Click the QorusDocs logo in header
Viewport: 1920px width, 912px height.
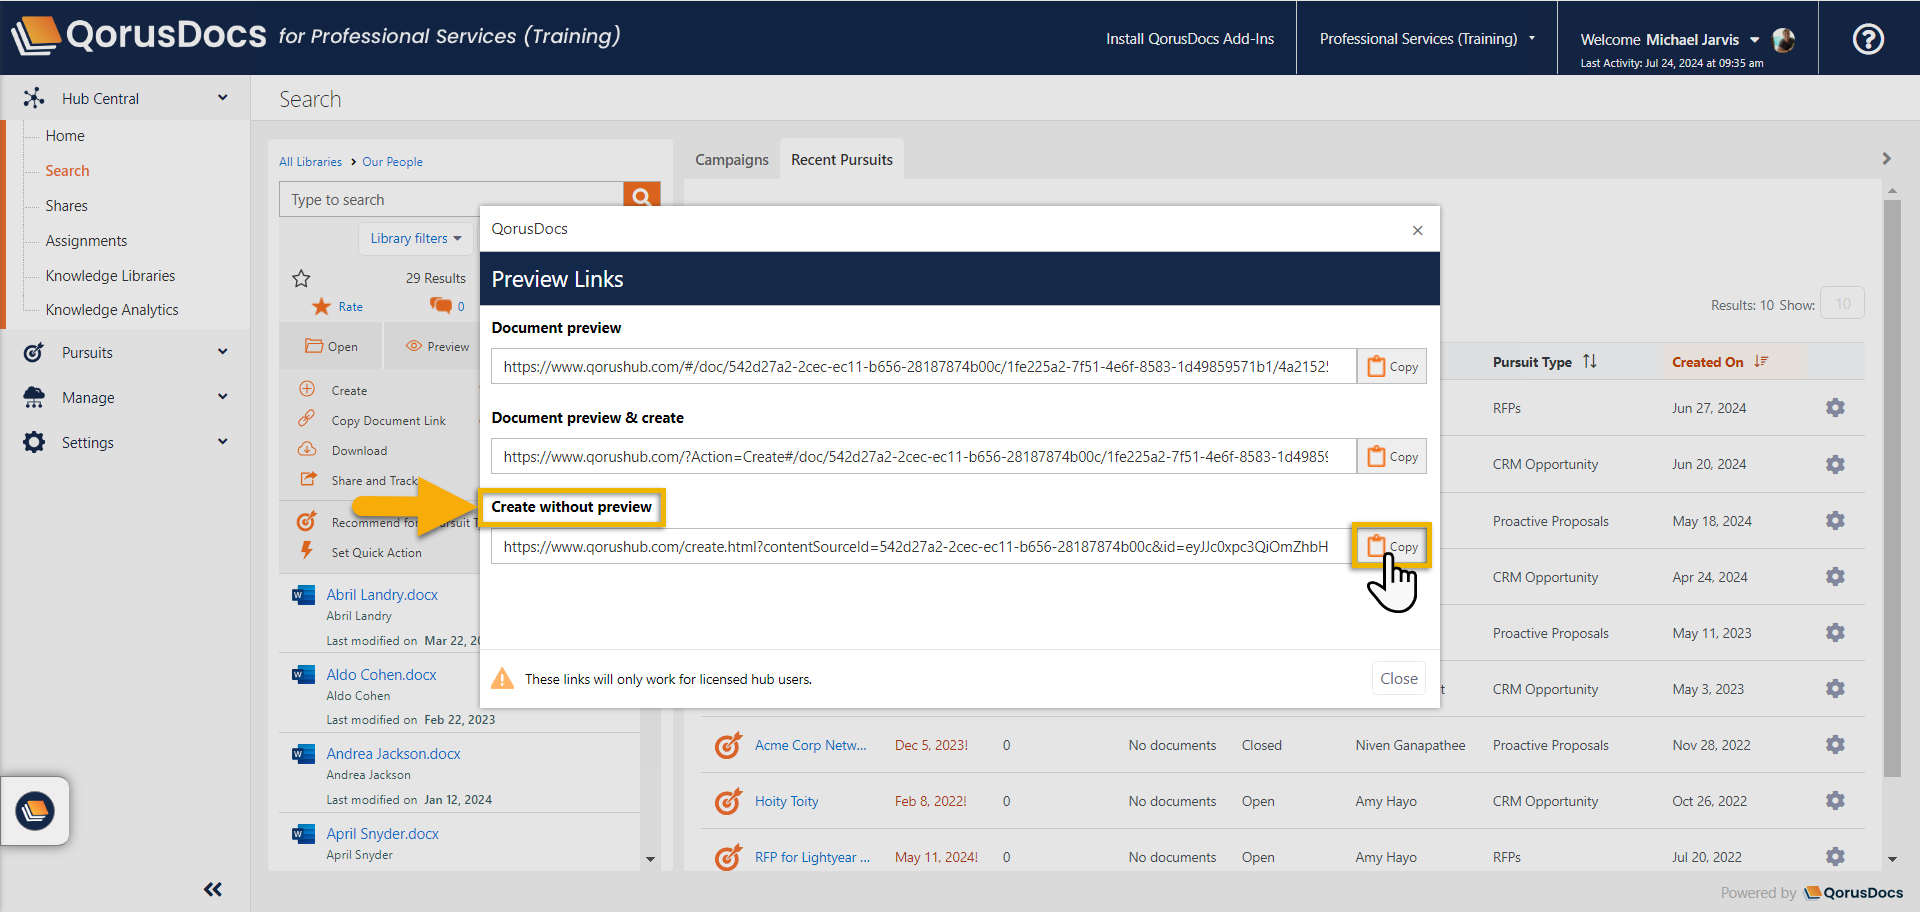(x=140, y=35)
